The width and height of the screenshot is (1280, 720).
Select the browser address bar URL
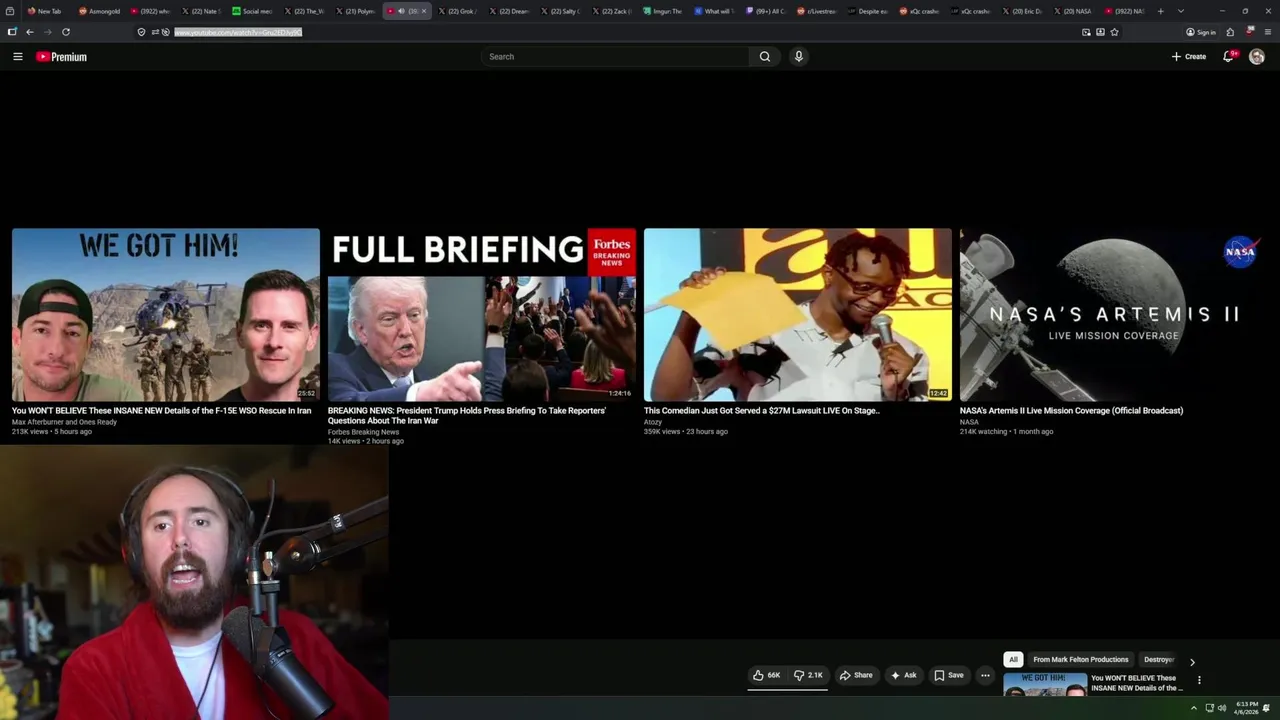[238, 32]
